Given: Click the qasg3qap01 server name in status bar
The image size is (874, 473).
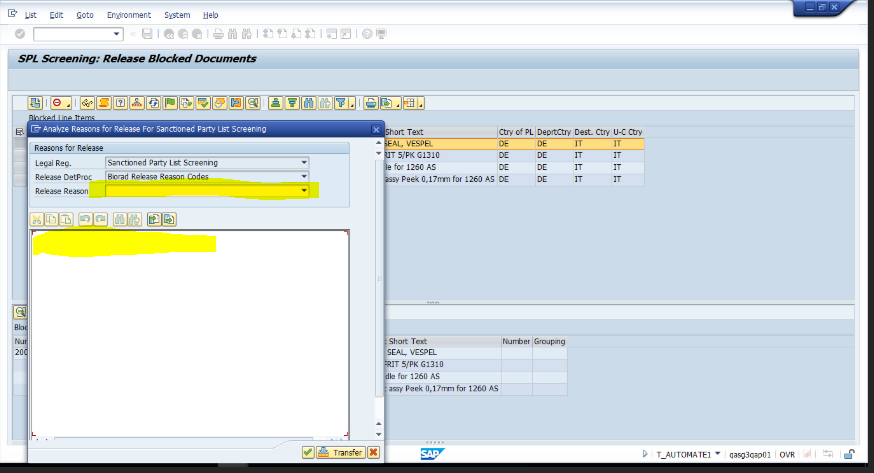Looking at the screenshot, I should pyautogui.click(x=750, y=455).
